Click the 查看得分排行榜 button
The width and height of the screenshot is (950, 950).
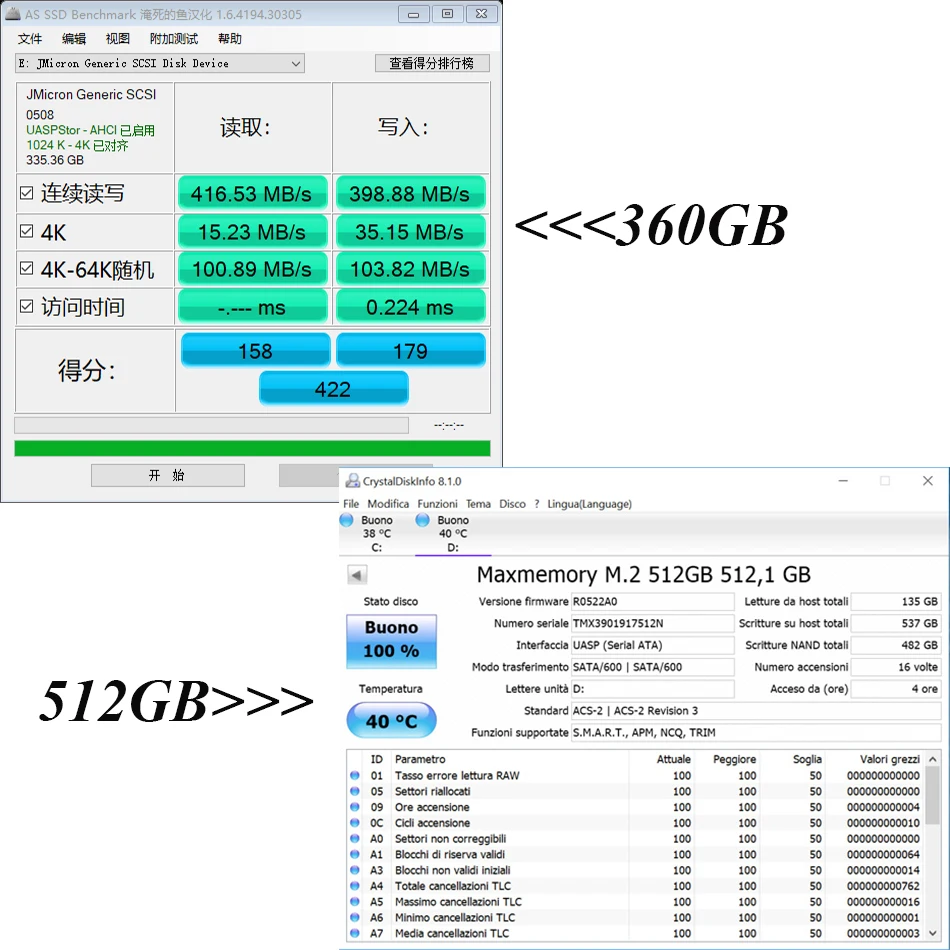click(432, 62)
